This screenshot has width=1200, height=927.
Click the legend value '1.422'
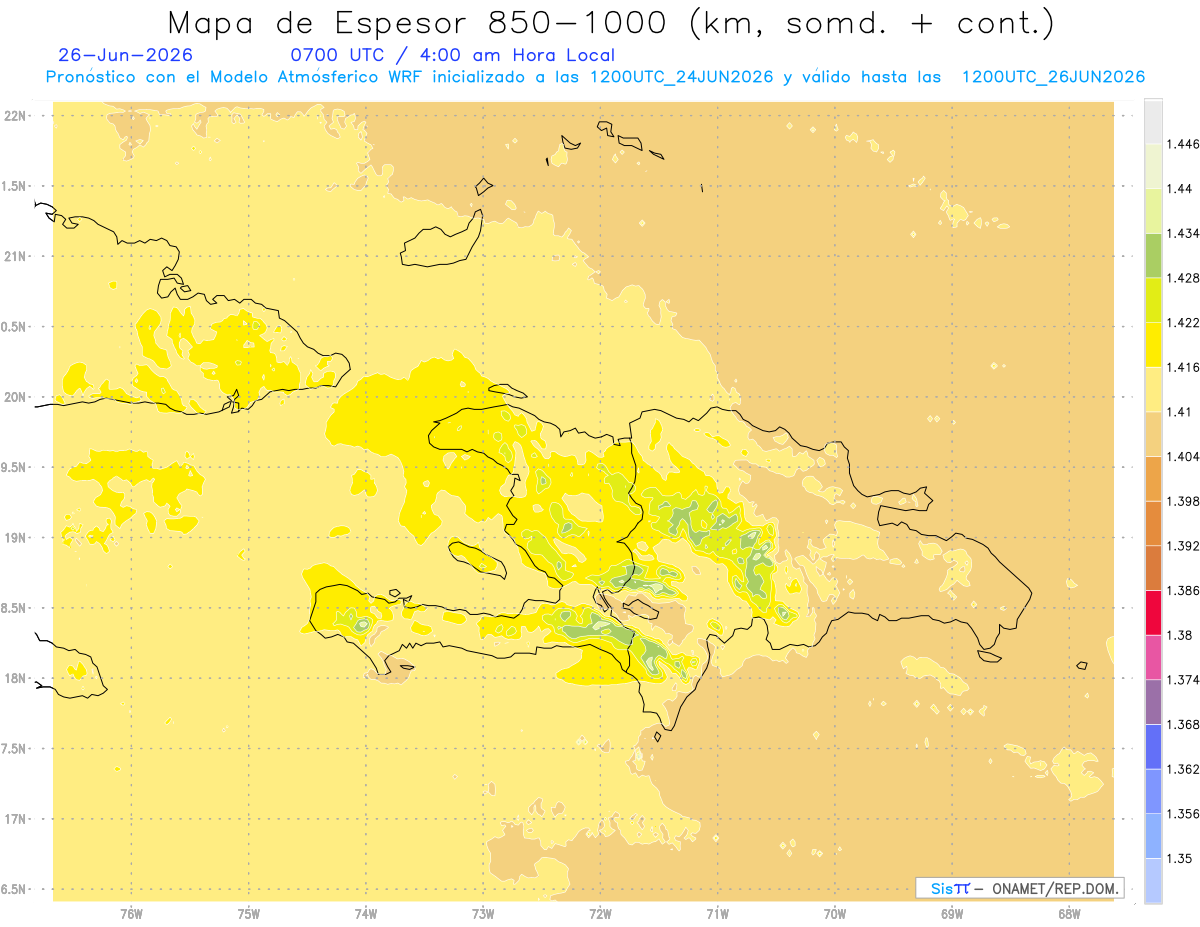1184,322
